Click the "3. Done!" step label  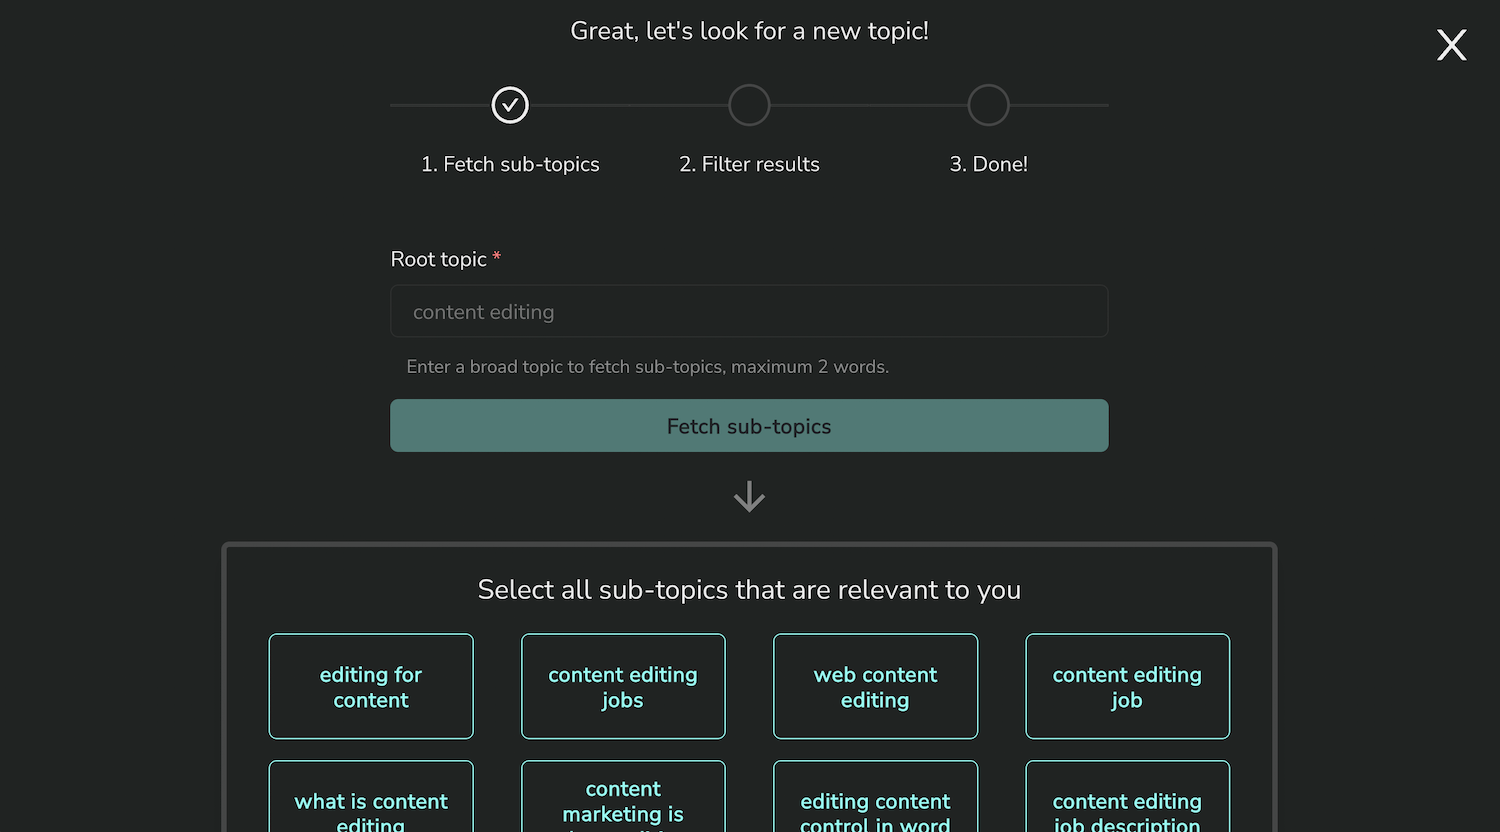(988, 165)
